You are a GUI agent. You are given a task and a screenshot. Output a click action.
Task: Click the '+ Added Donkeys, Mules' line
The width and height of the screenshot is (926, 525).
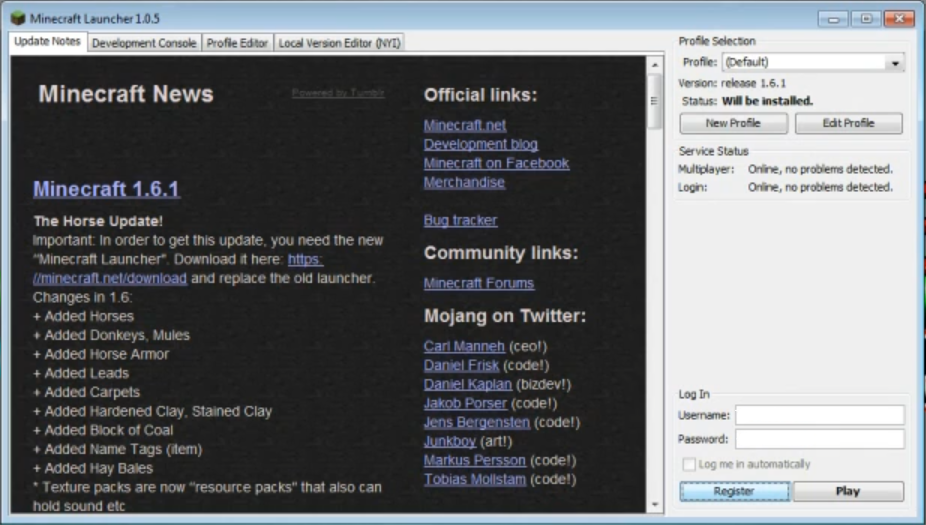112,335
